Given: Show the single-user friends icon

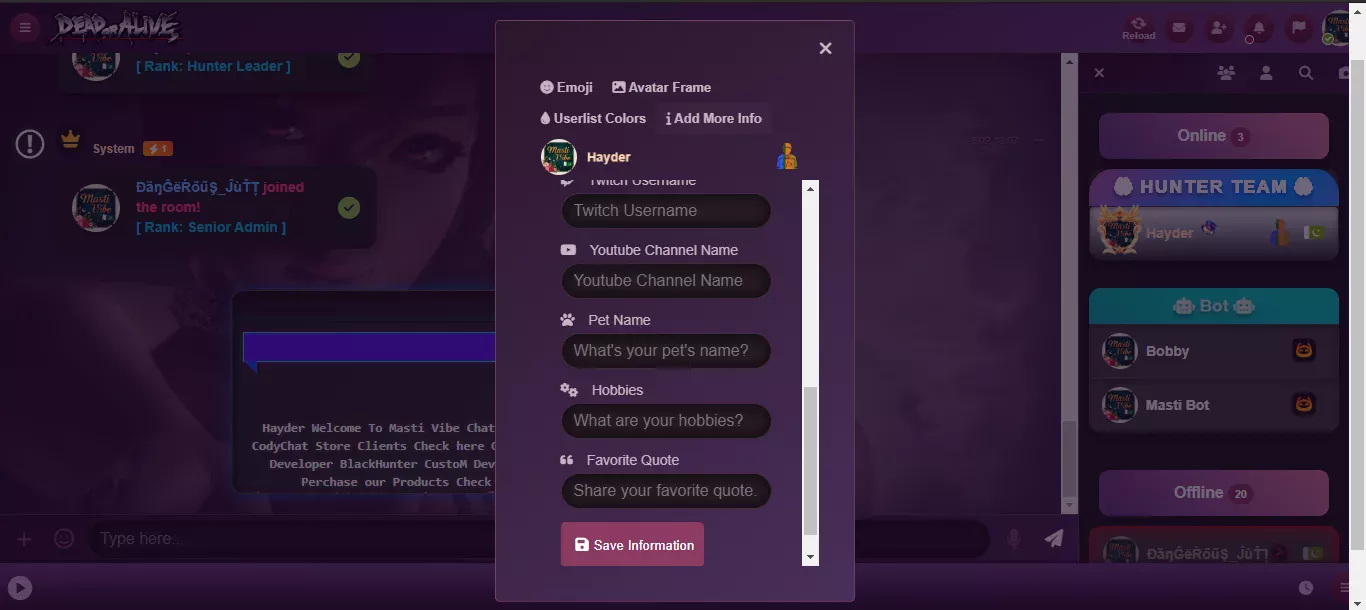Looking at the screenshot, I should tap(1266, 73).
